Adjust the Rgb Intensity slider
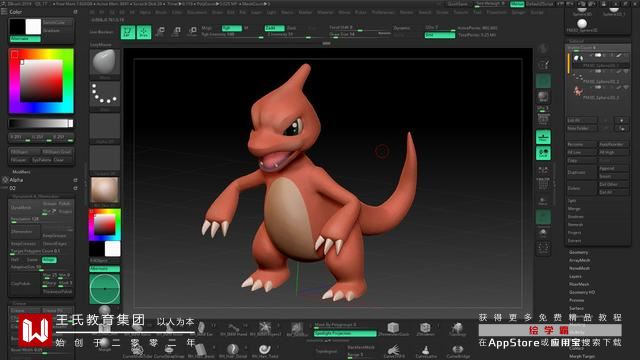Image resolution: width=640 pixels, height=360 pixels. pos(232,35)
